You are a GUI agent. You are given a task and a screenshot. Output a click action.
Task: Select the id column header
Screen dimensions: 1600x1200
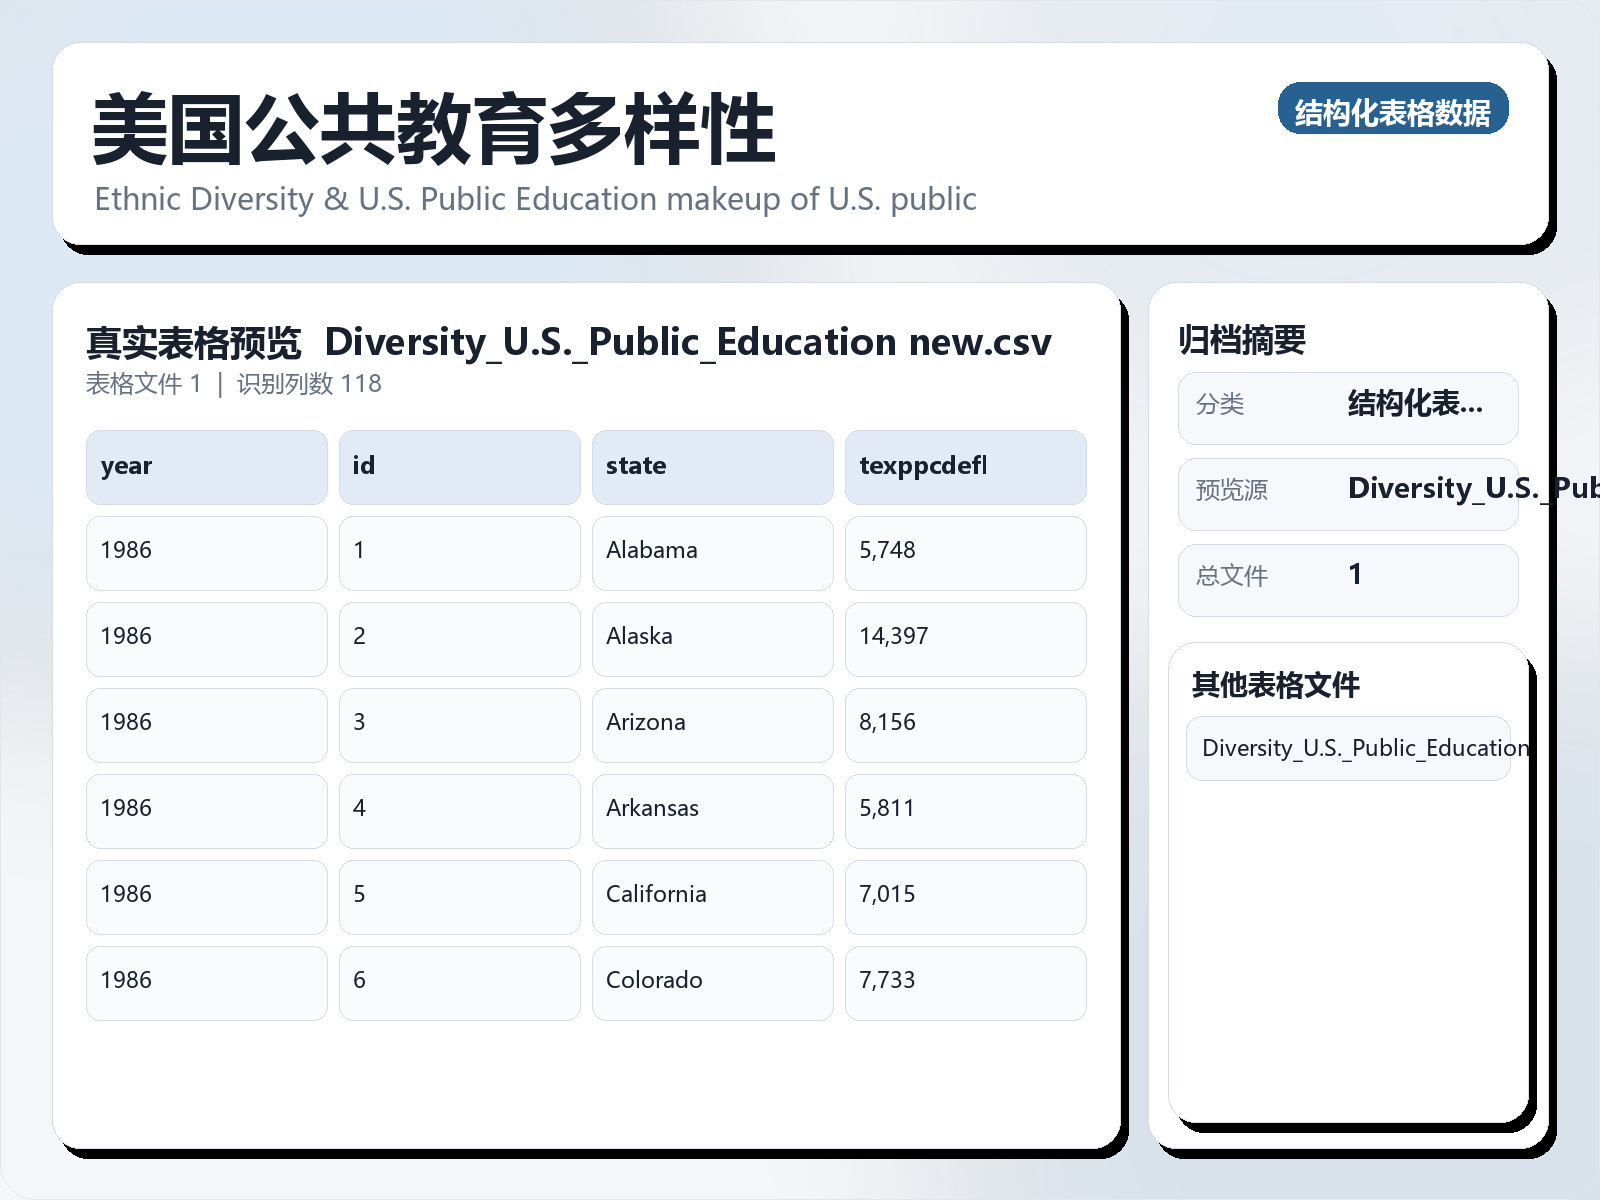point(460,466)
